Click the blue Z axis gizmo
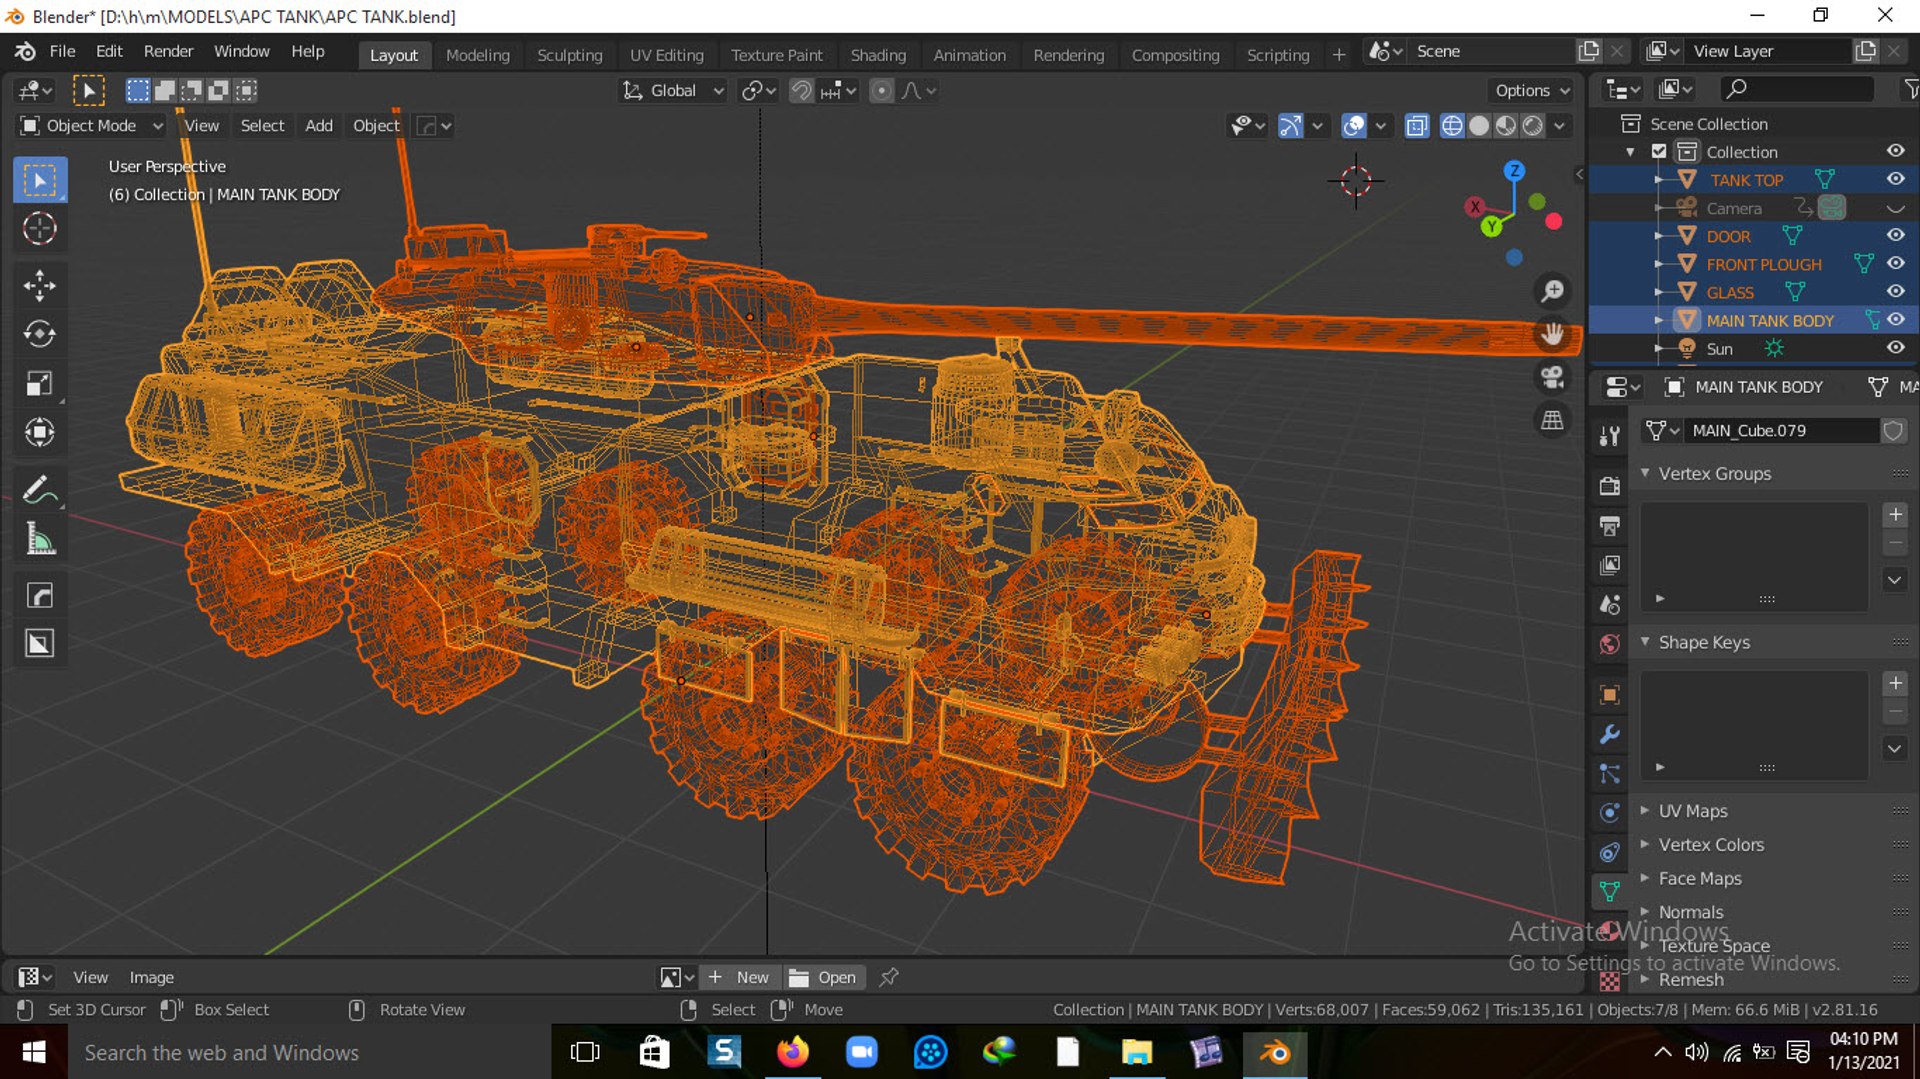Viewport: 1920px width, 1079px height. click(x=1514, y=171)
